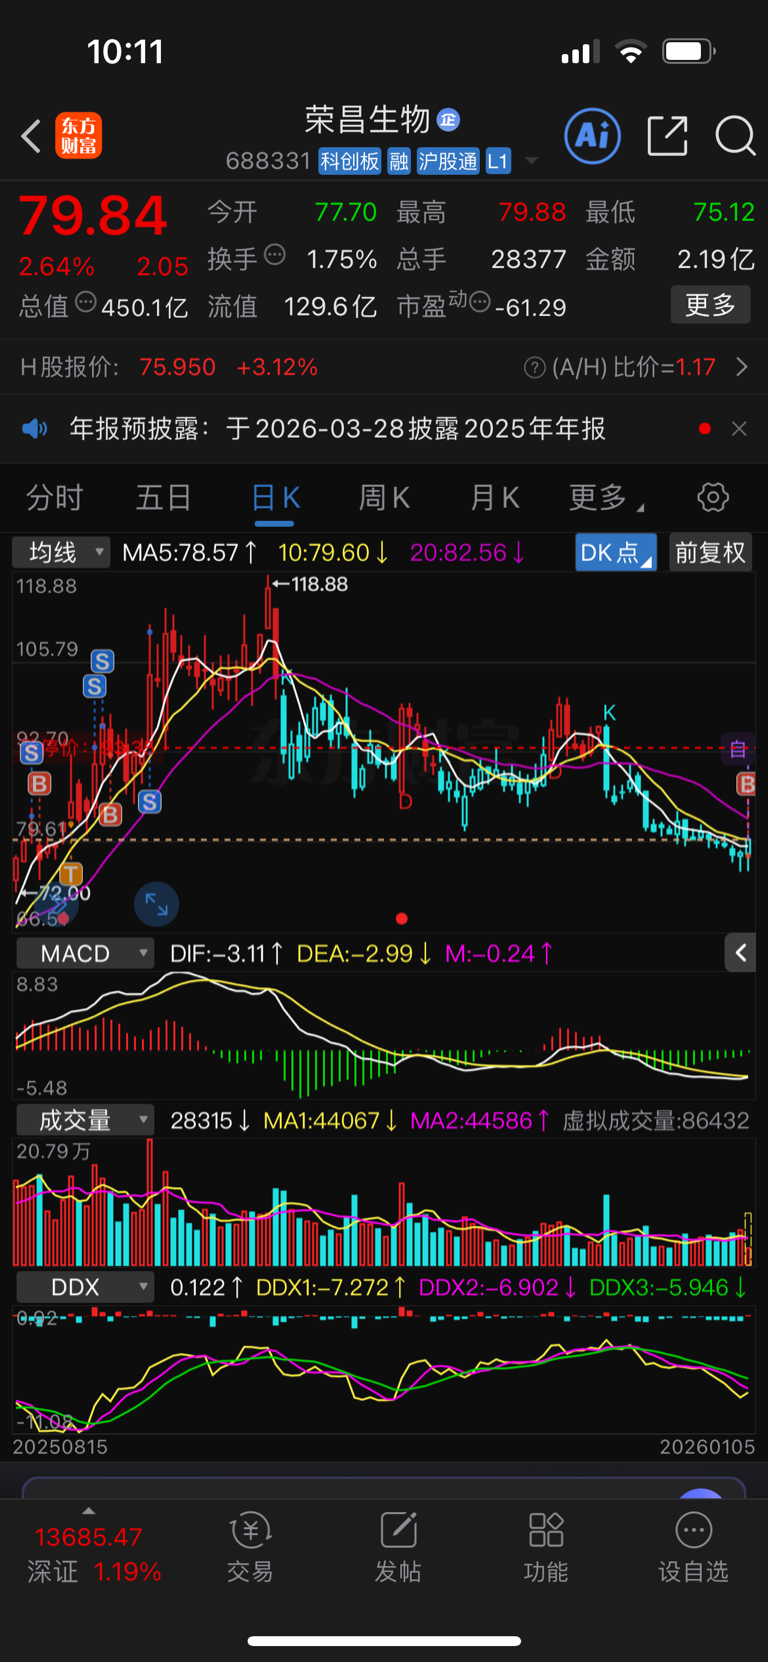Image resolution: width=768 pixels, height=1663 pixels.
Task: Tap the 沪股通 tag
Action: pos(448,161)
